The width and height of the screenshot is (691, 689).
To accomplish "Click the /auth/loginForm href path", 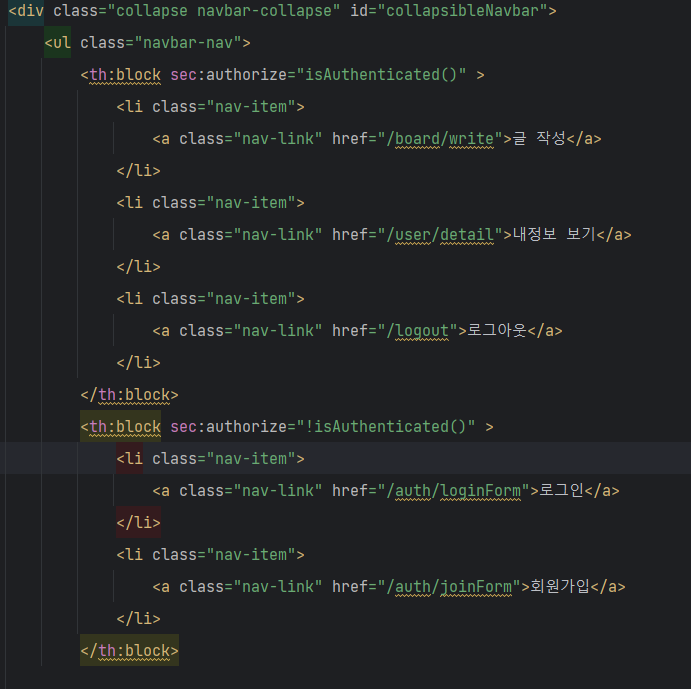I will coord(453,491).
